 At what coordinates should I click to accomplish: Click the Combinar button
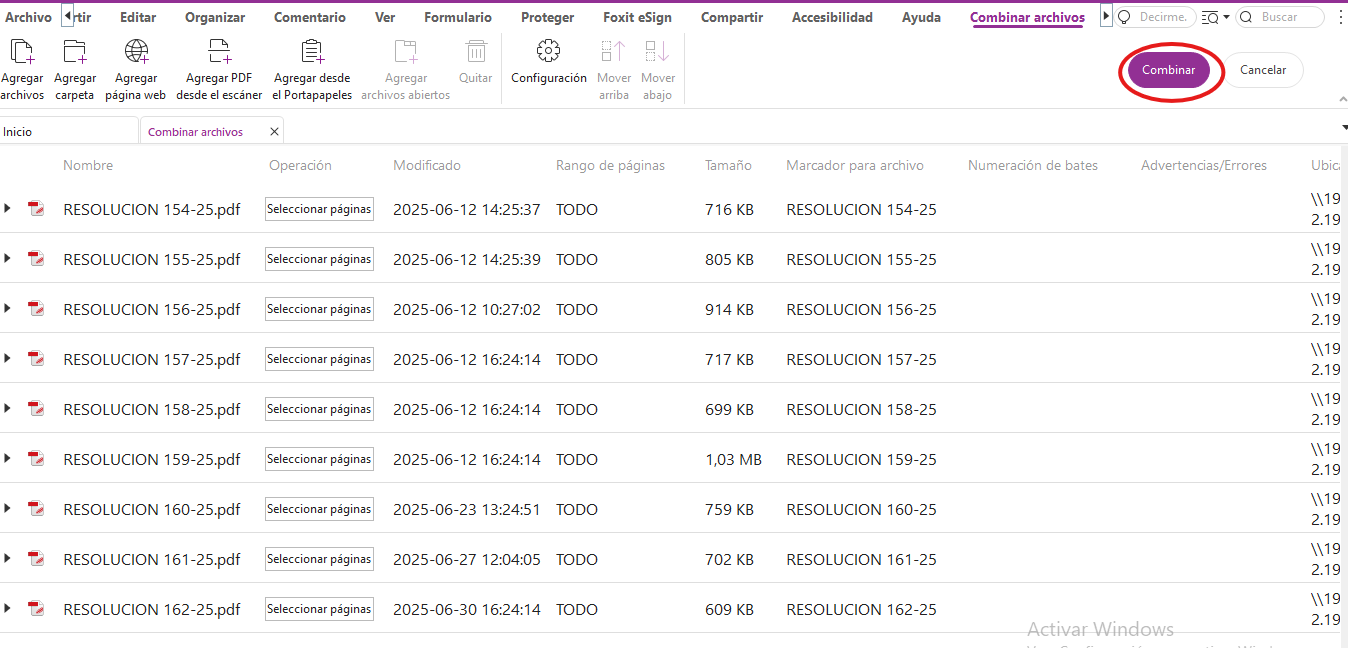1170,70
